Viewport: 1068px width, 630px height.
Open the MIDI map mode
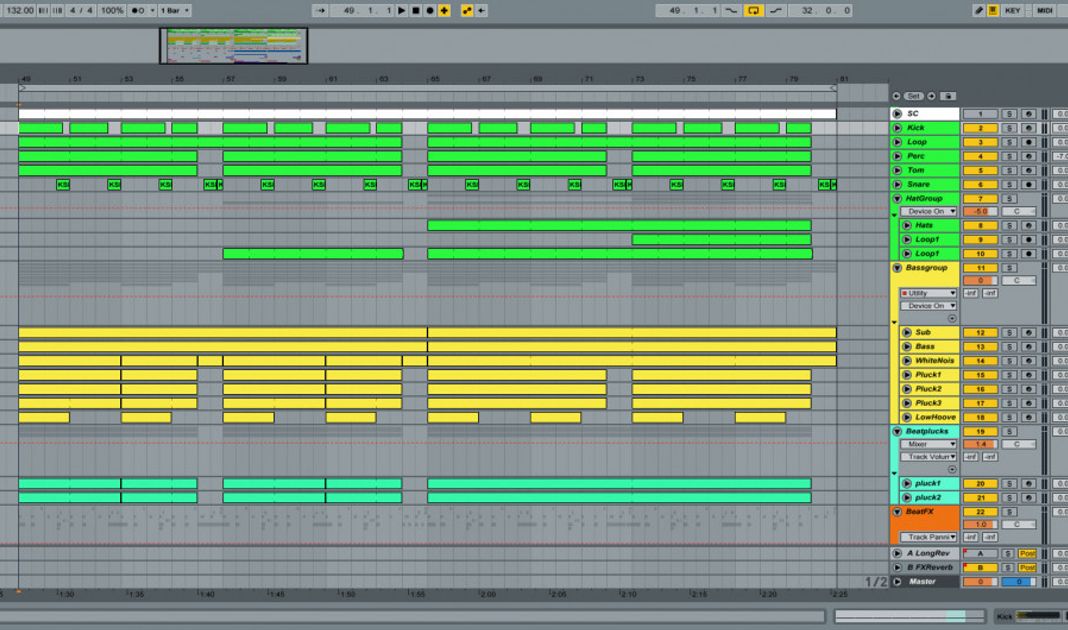(1045, 10)
